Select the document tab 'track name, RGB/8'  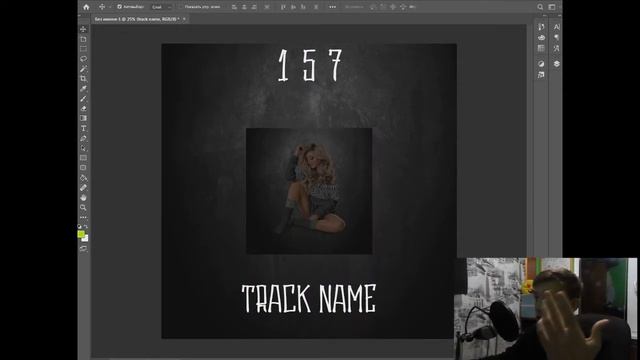tap(137, 19)
